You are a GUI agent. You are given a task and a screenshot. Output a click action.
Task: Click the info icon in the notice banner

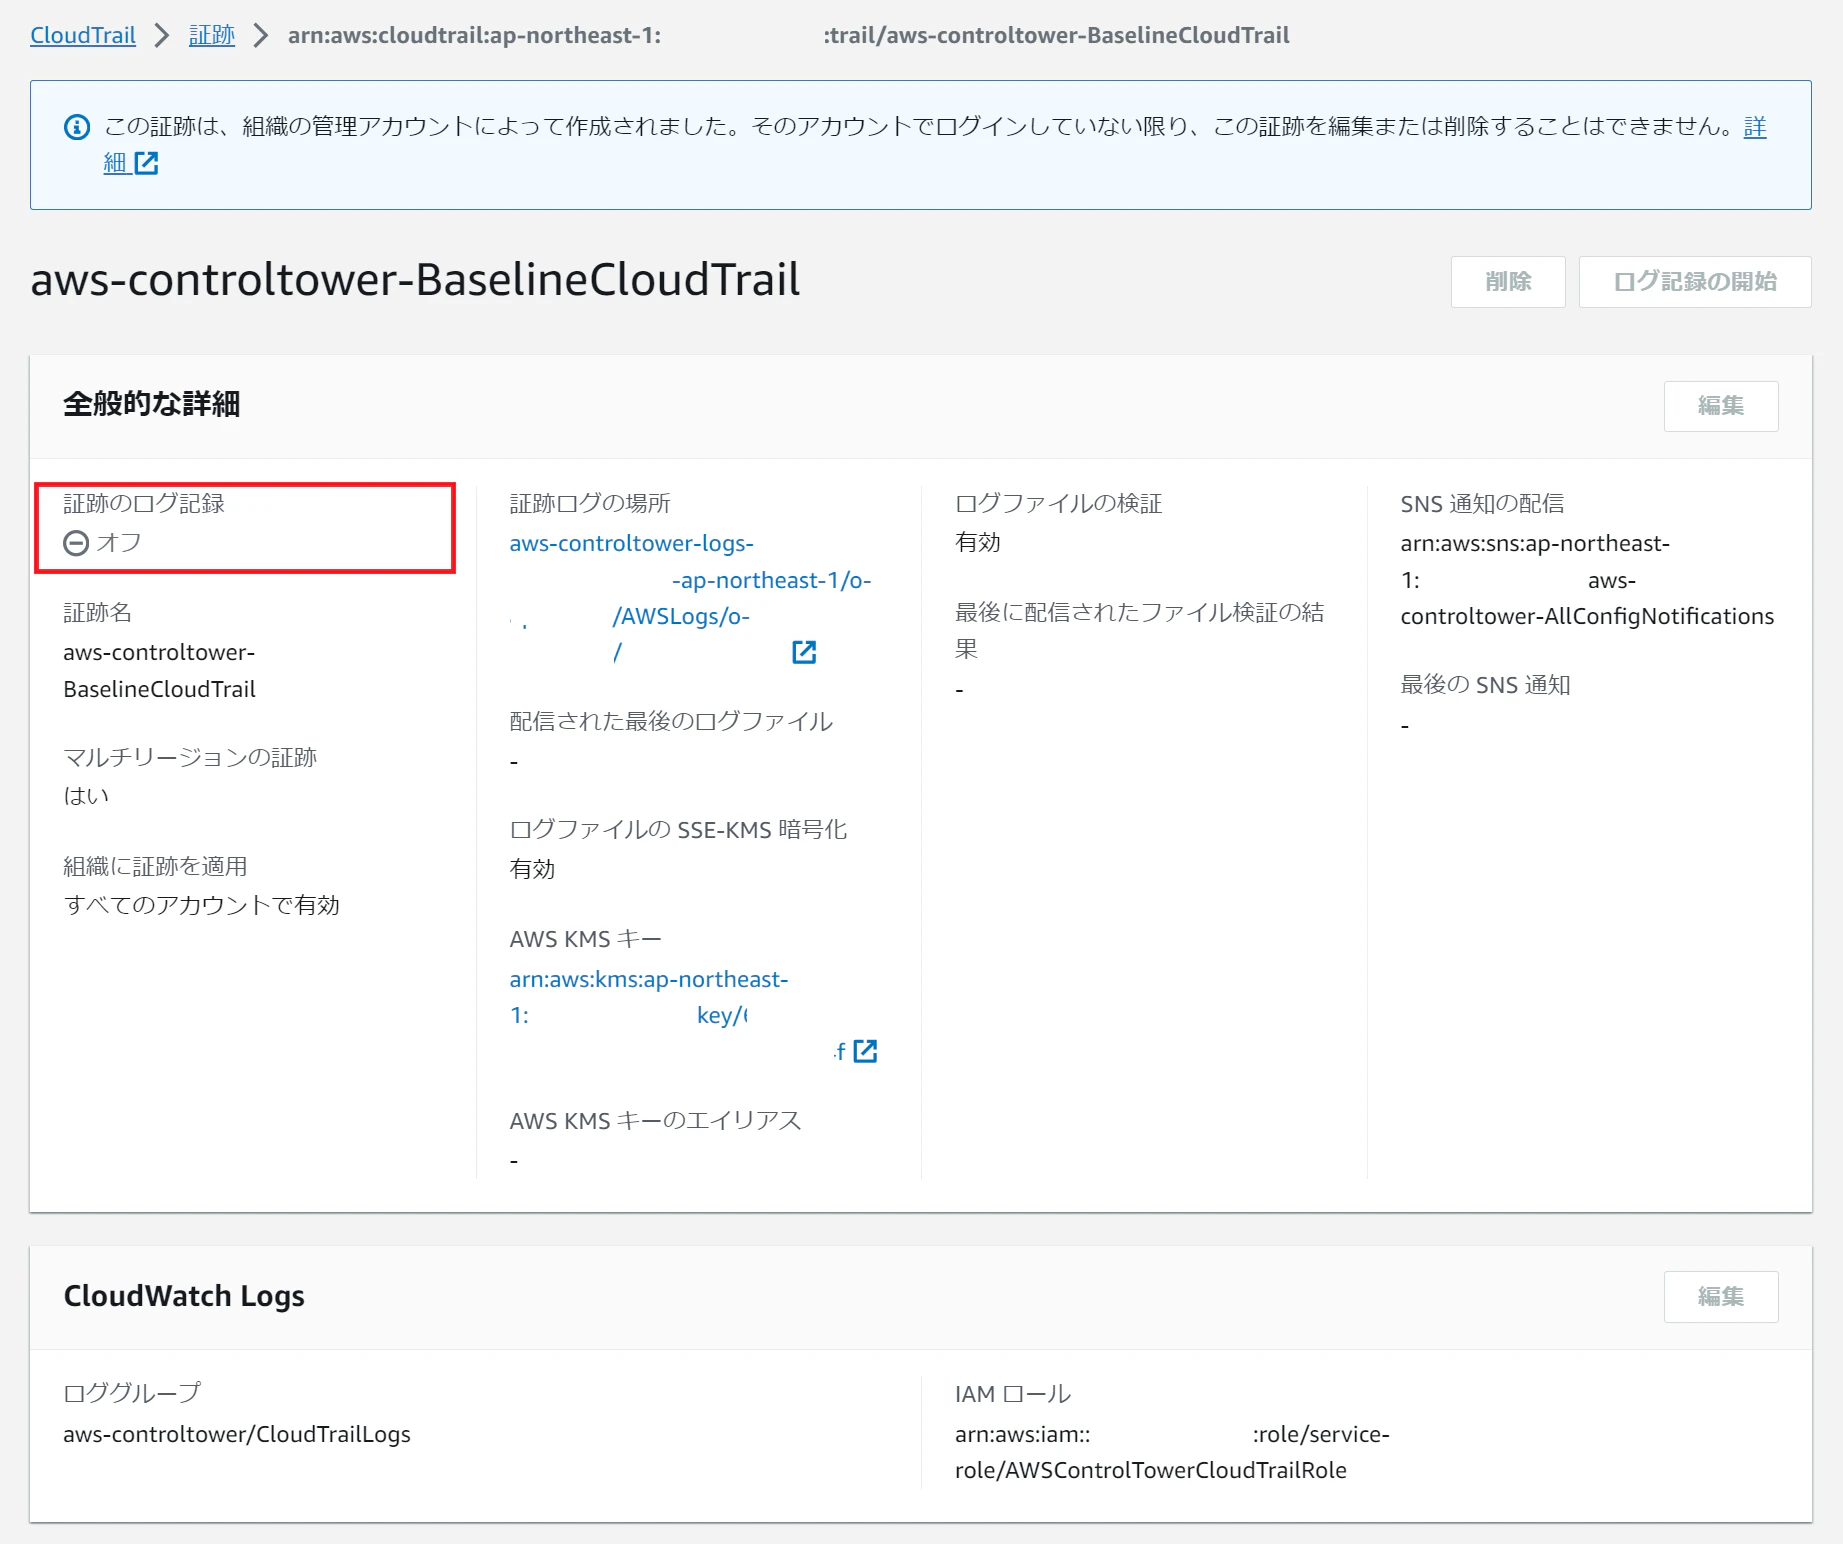click(x=77, y=127)
